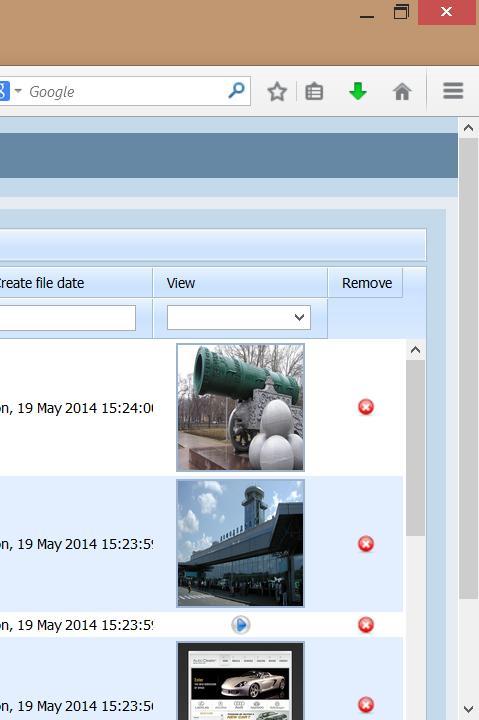Remove the airport image file row

[366, 544]
